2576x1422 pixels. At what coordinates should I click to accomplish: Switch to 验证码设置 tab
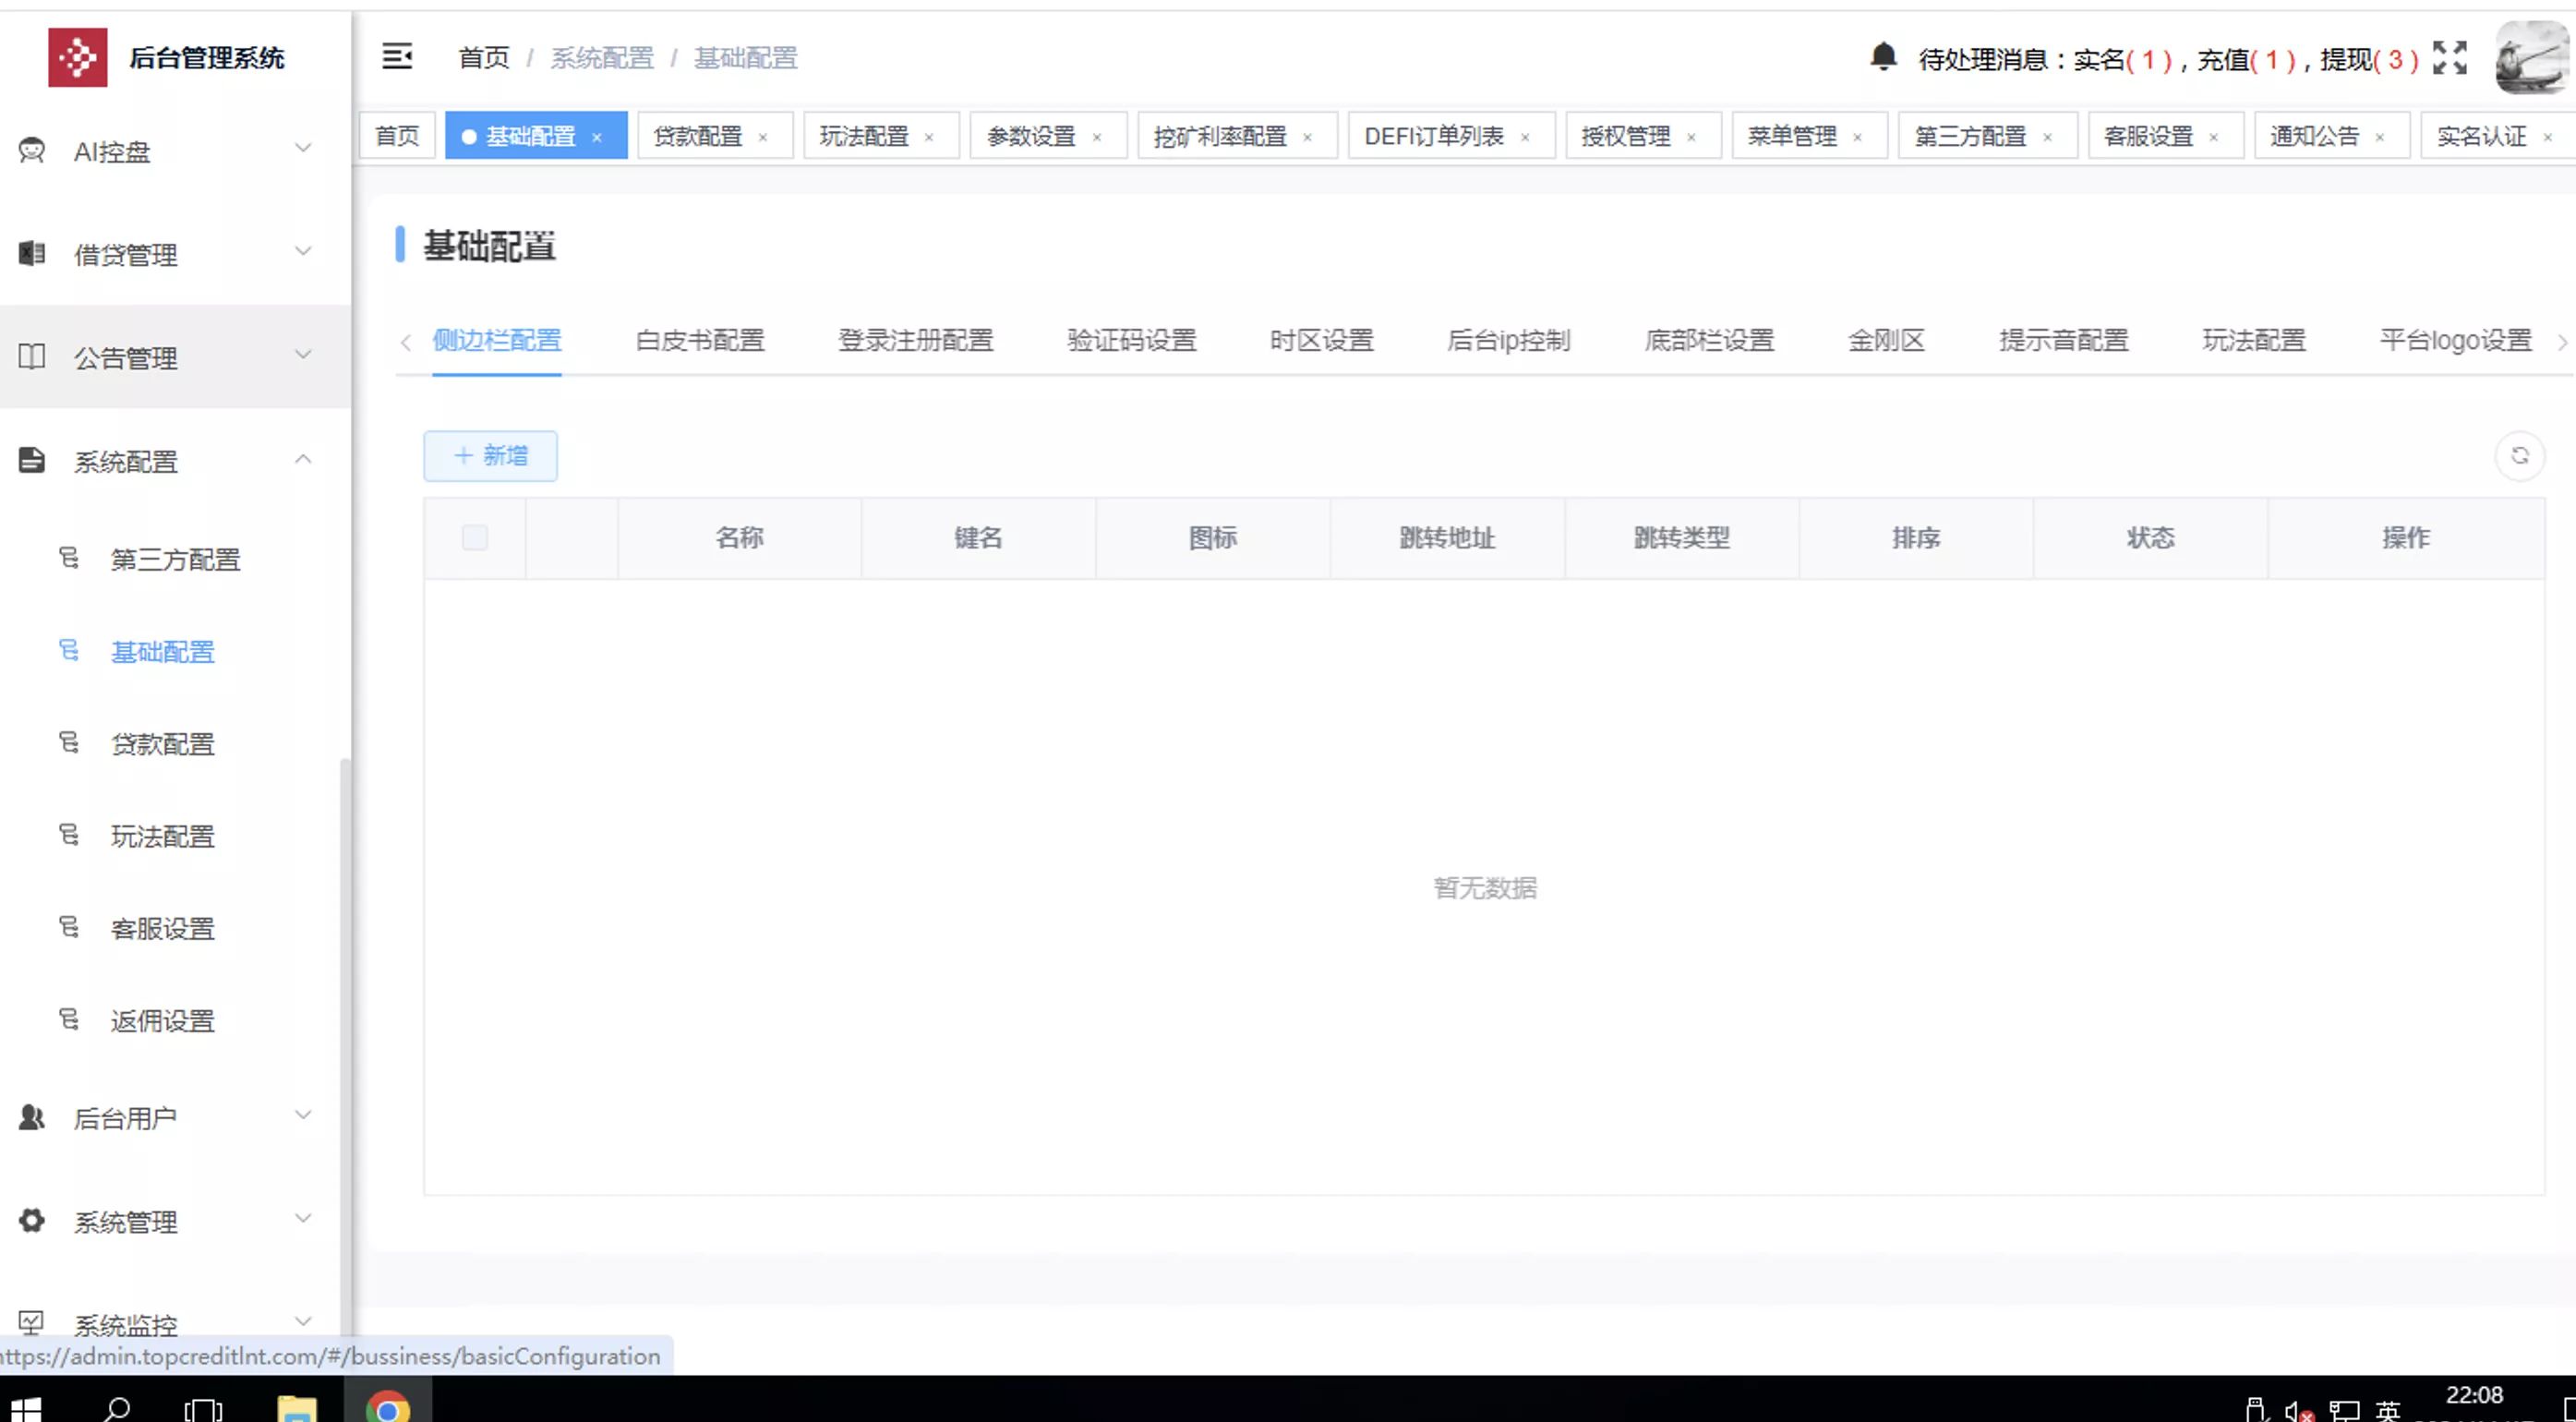pos(1132,341)
